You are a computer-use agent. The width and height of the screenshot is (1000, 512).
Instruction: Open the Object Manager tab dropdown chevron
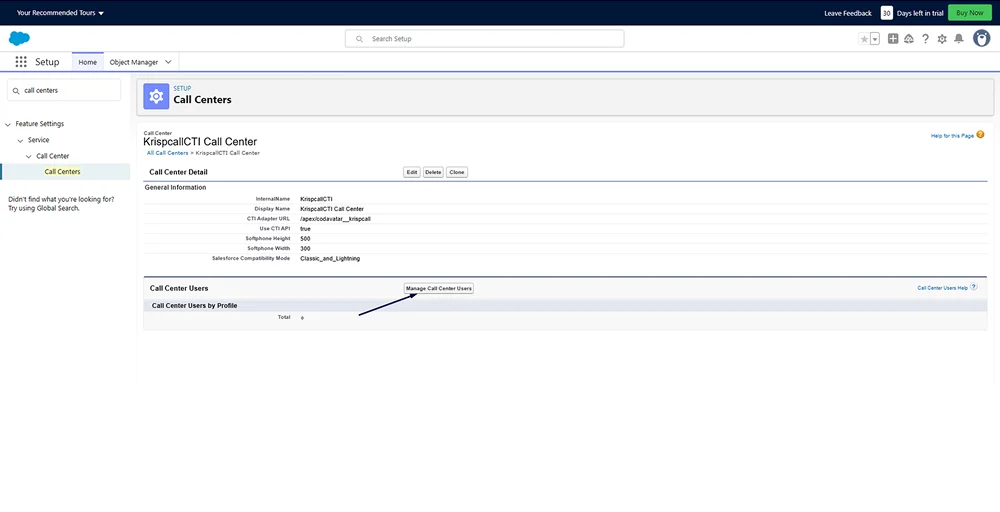click(168, 62)
